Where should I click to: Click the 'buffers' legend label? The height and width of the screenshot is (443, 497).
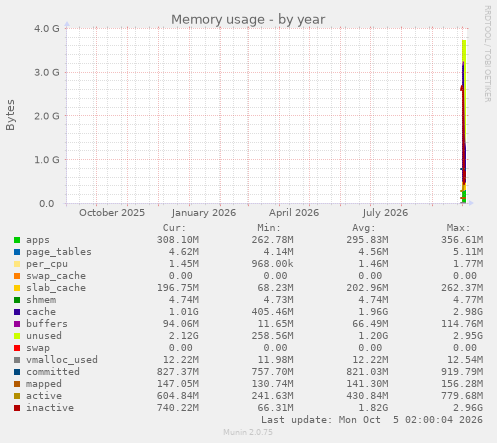[x=47, y=324]
